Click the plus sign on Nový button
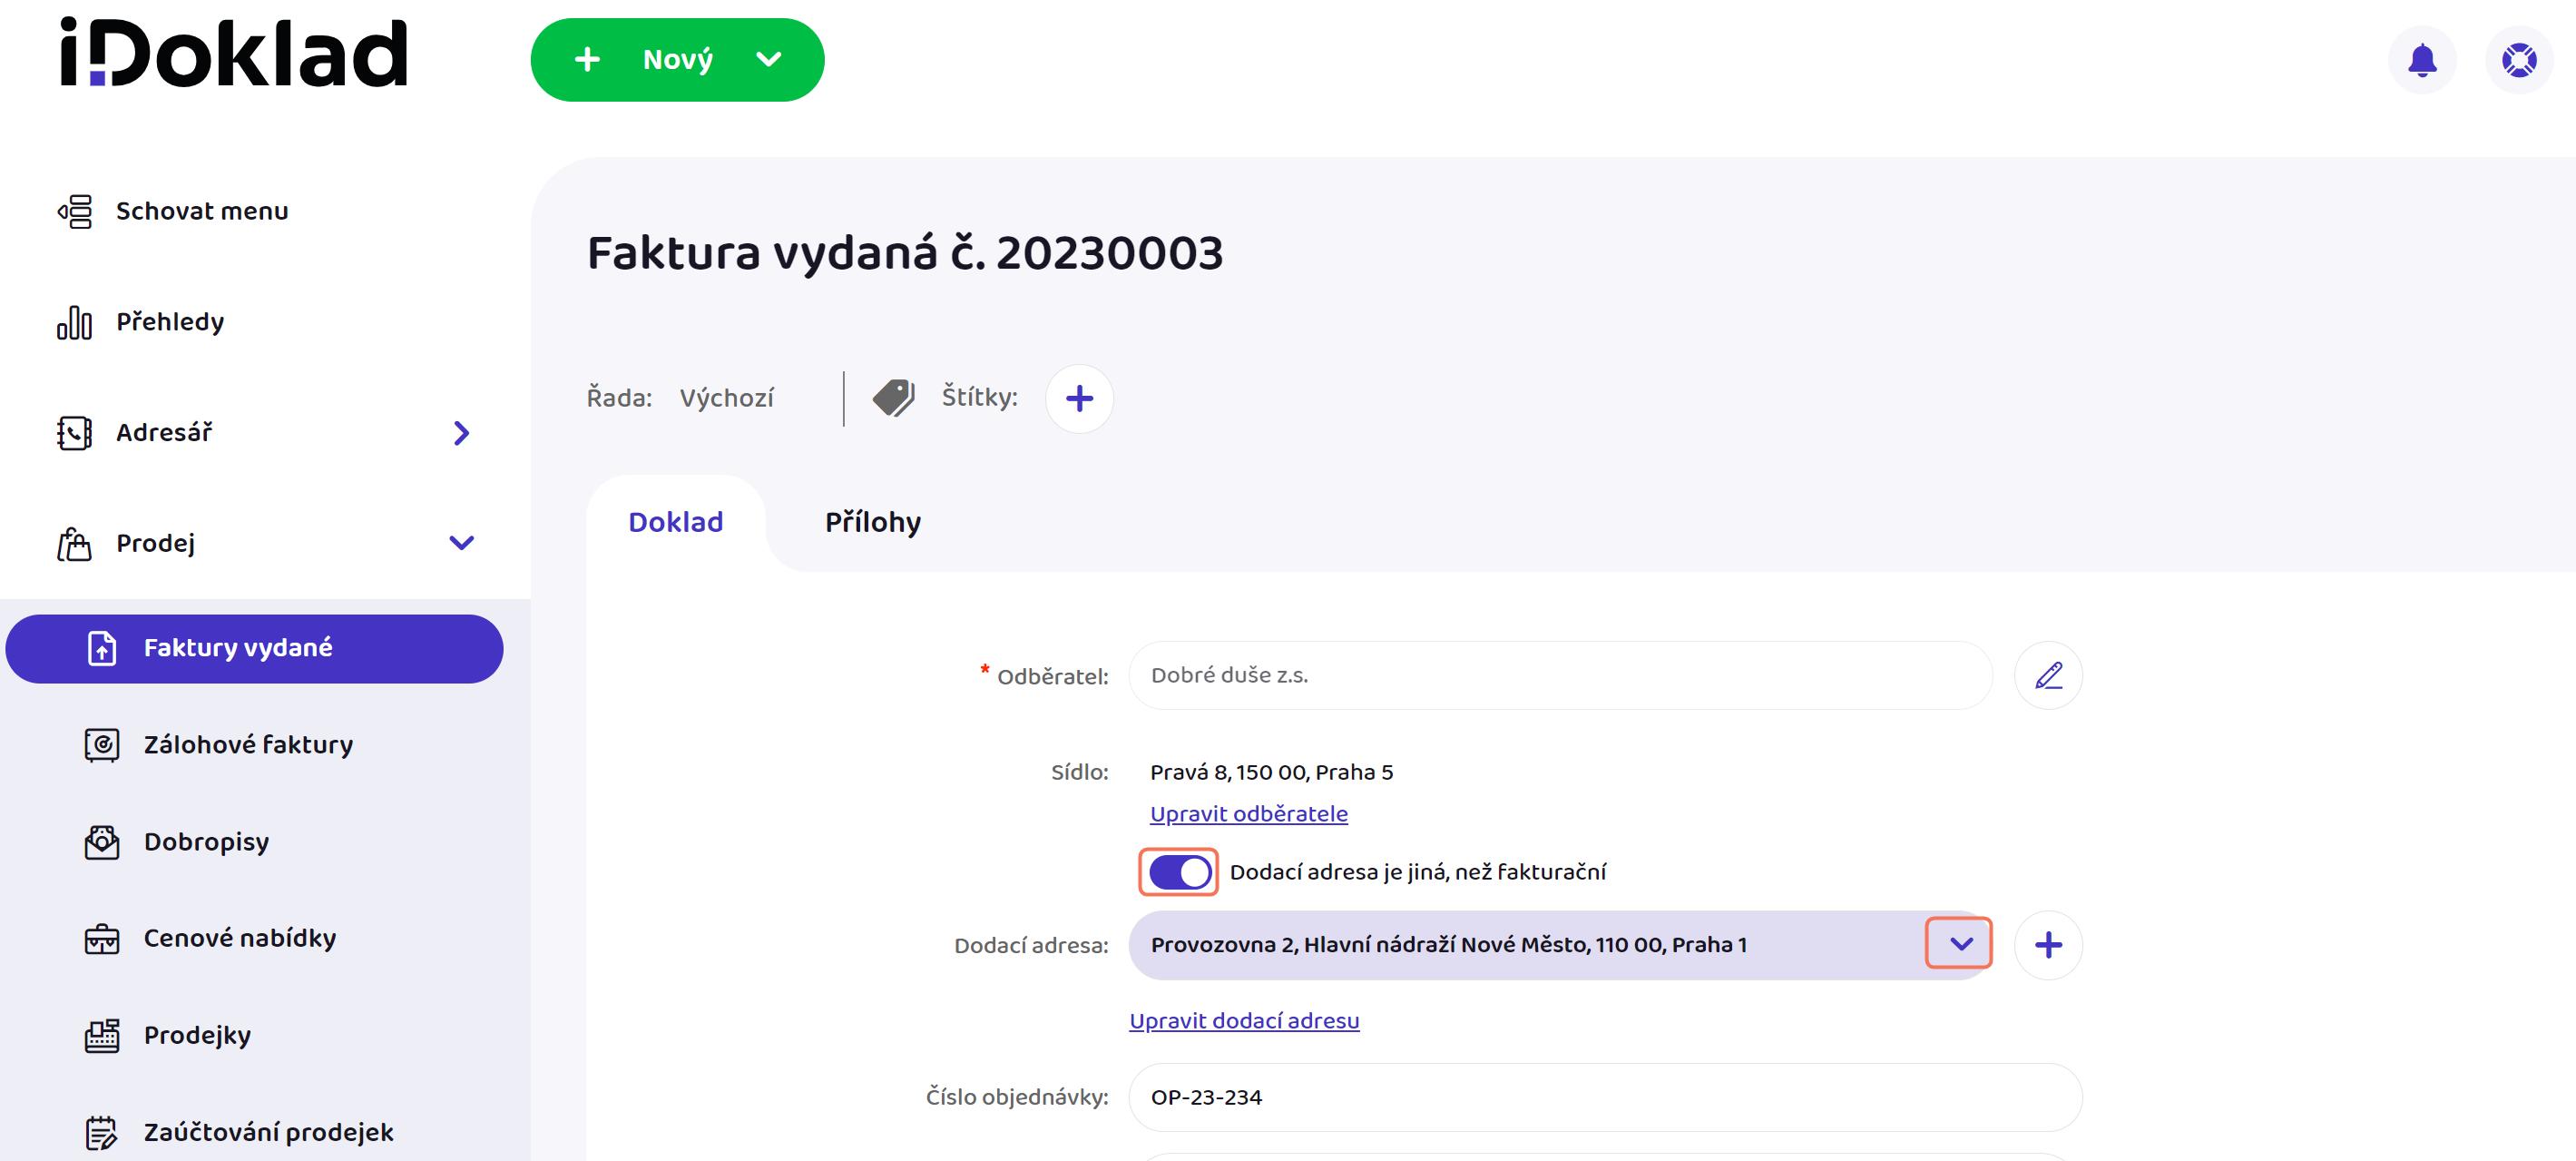The width and height of the screenshot is (2576, 1161). (x=587, y=60)
